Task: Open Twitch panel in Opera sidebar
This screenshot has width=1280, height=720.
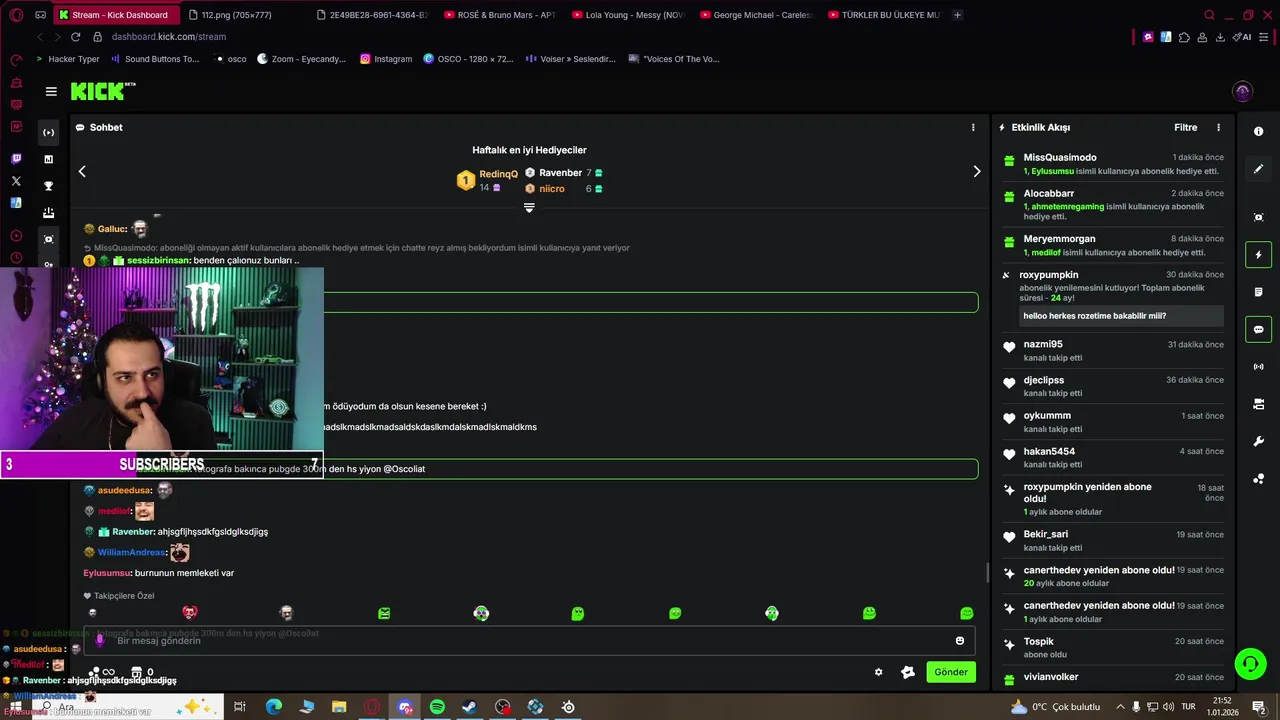Action: point(16,159)
